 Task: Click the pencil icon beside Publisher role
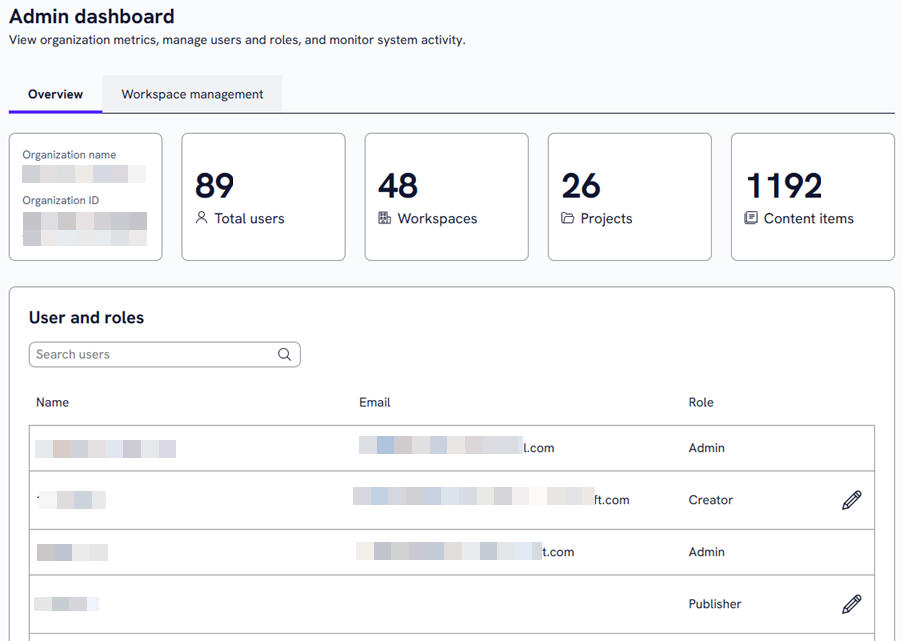(x=851, y=604)
